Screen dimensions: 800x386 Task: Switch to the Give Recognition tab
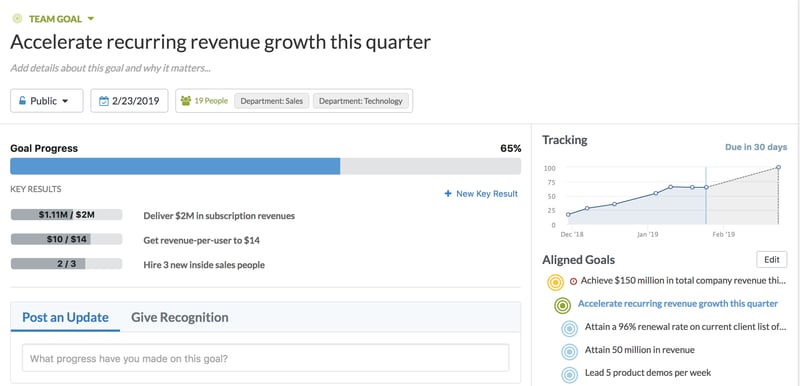(x=180, y=317)
